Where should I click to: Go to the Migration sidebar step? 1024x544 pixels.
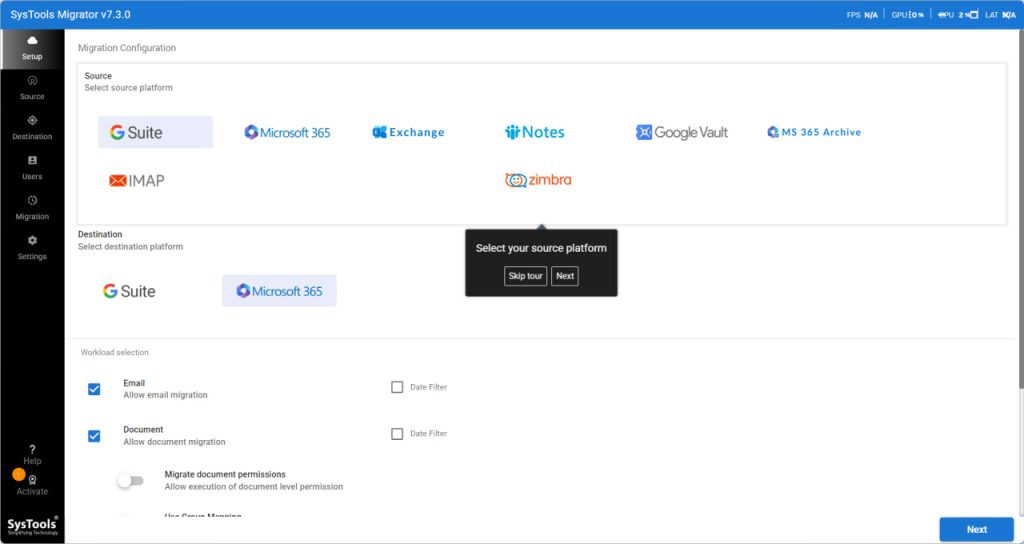point(32,208)
